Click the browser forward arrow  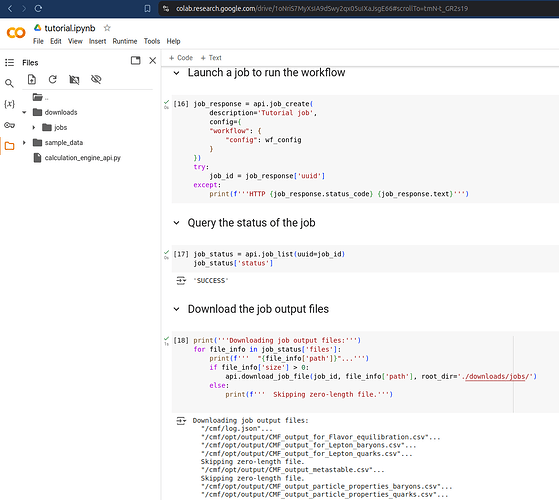pyautogui.click(x=24, y=9)
